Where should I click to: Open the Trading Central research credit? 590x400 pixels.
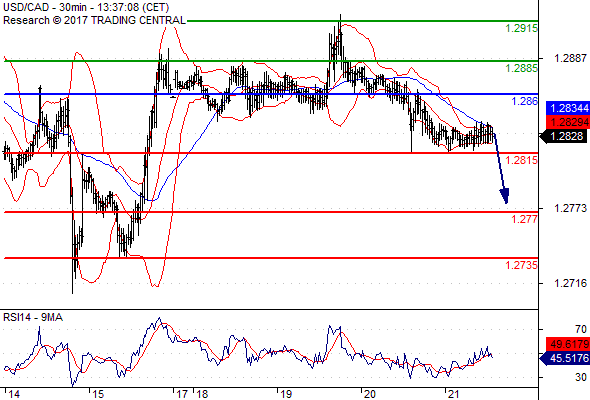(94, 20)
